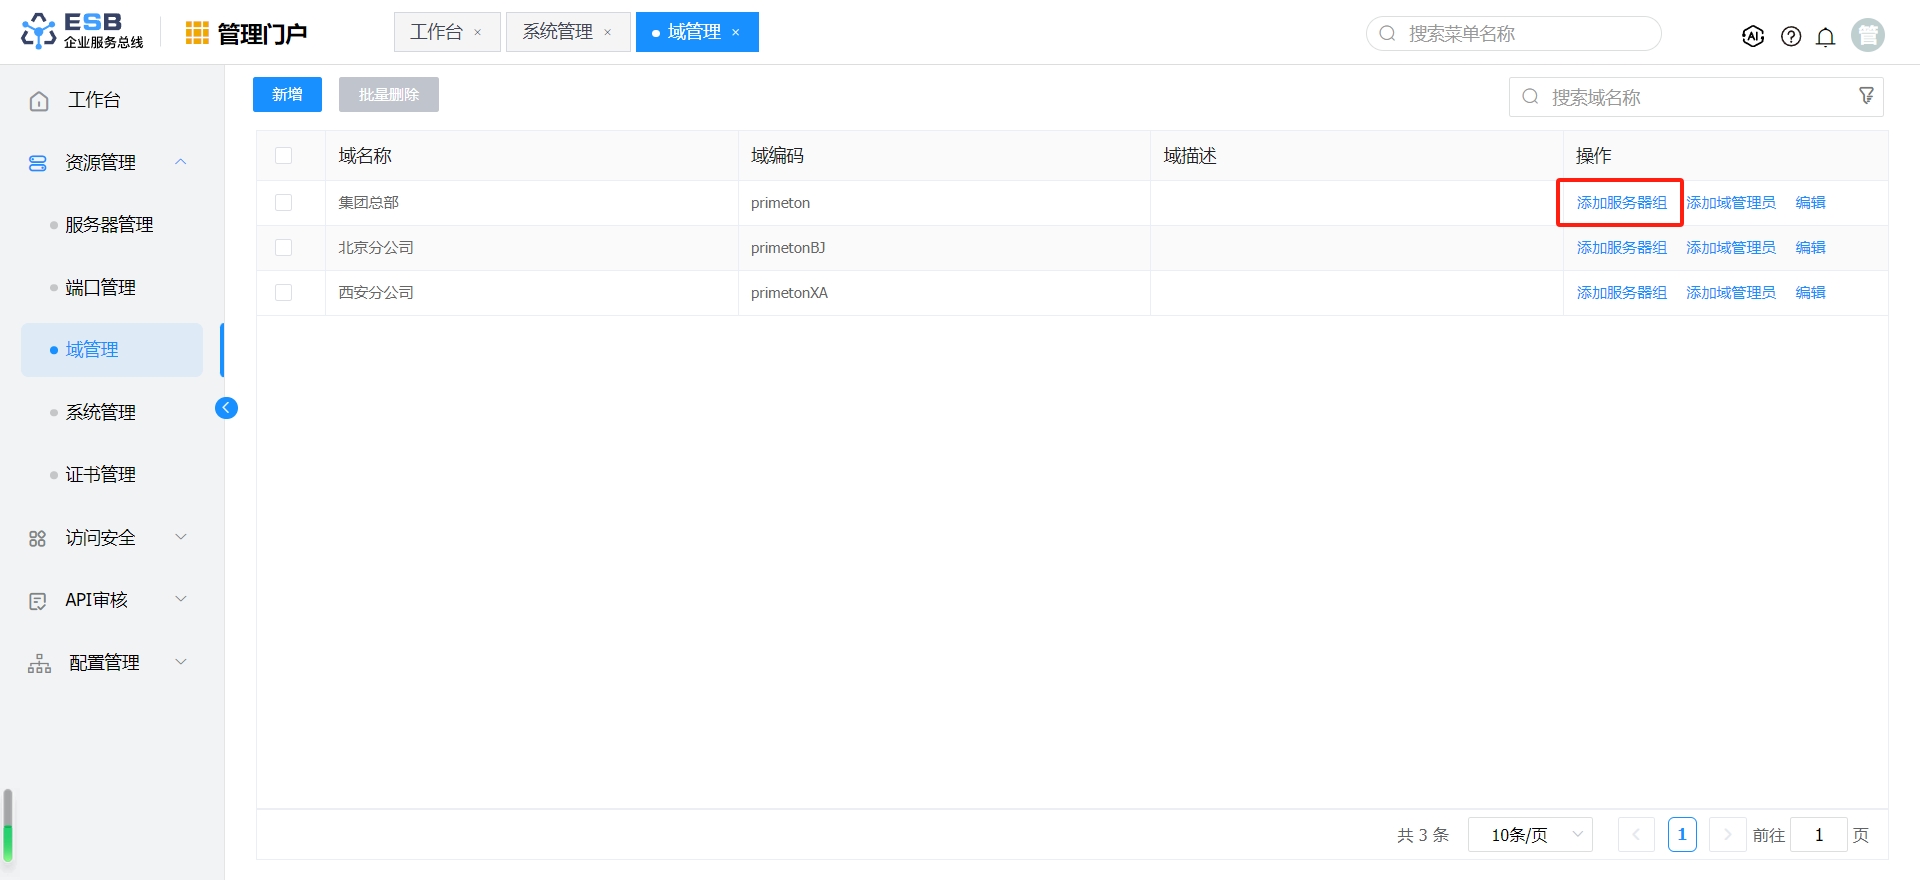Click 添加域管理员 for 北京分公司
Viewport: 1920px width, 880px height.
point(1730,248)
